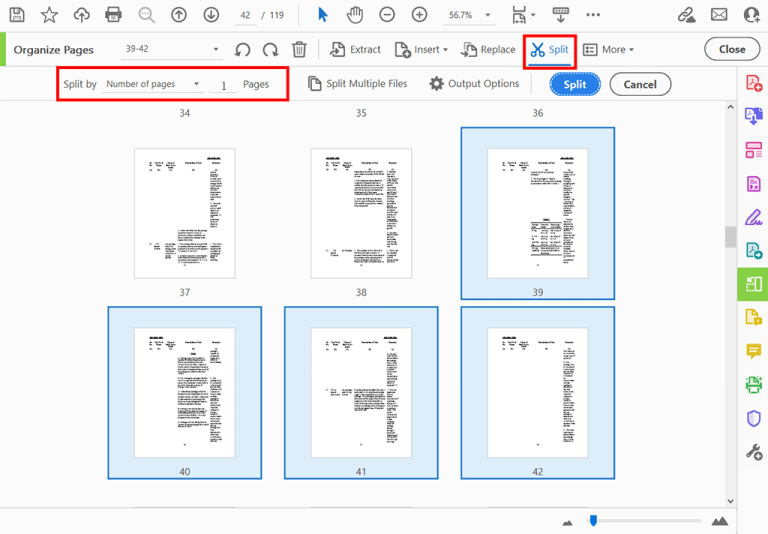Open Protect shield tool in sidebar
This screenshot has width=768, height=534.
coord(754,418)
